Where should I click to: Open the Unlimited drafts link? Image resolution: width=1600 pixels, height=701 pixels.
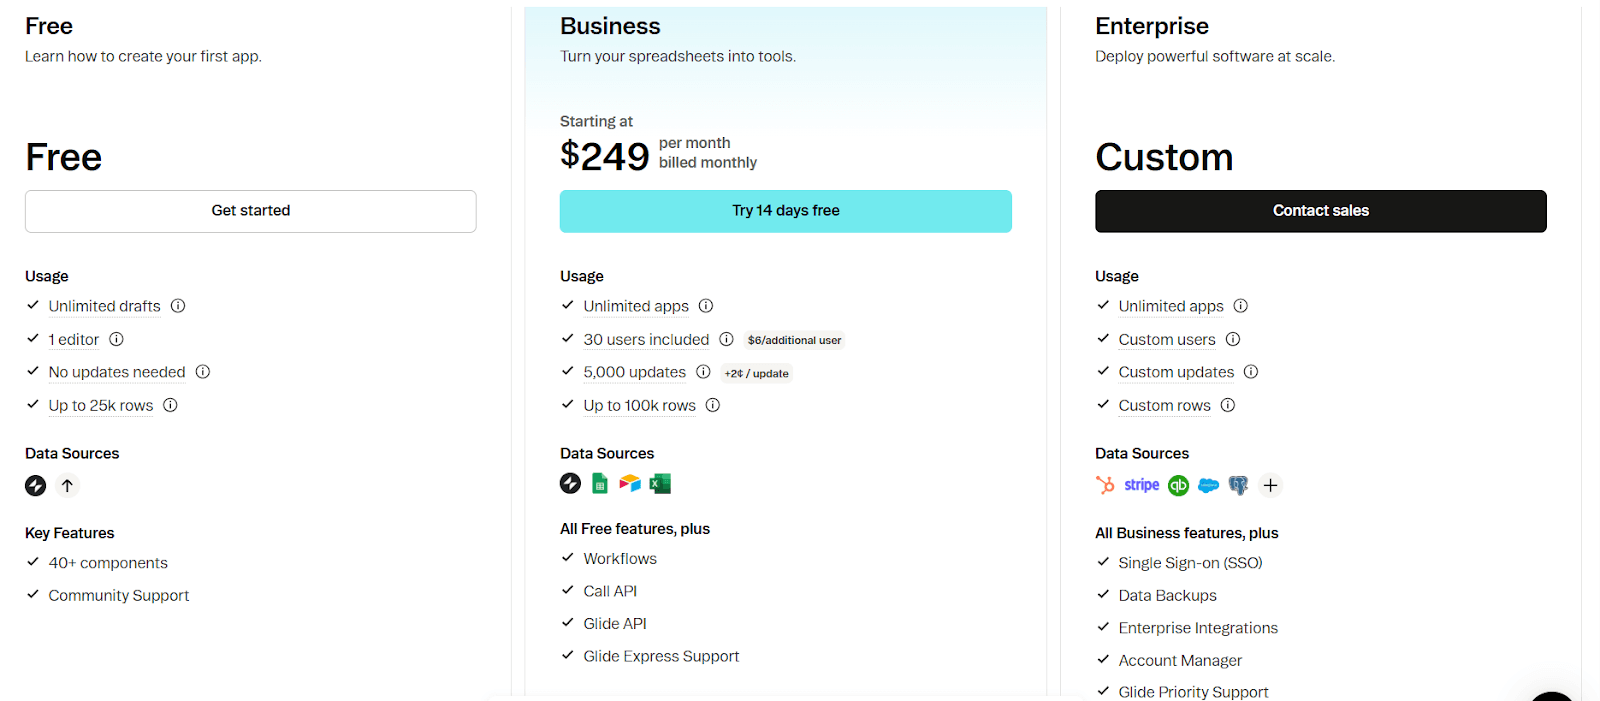104,306
